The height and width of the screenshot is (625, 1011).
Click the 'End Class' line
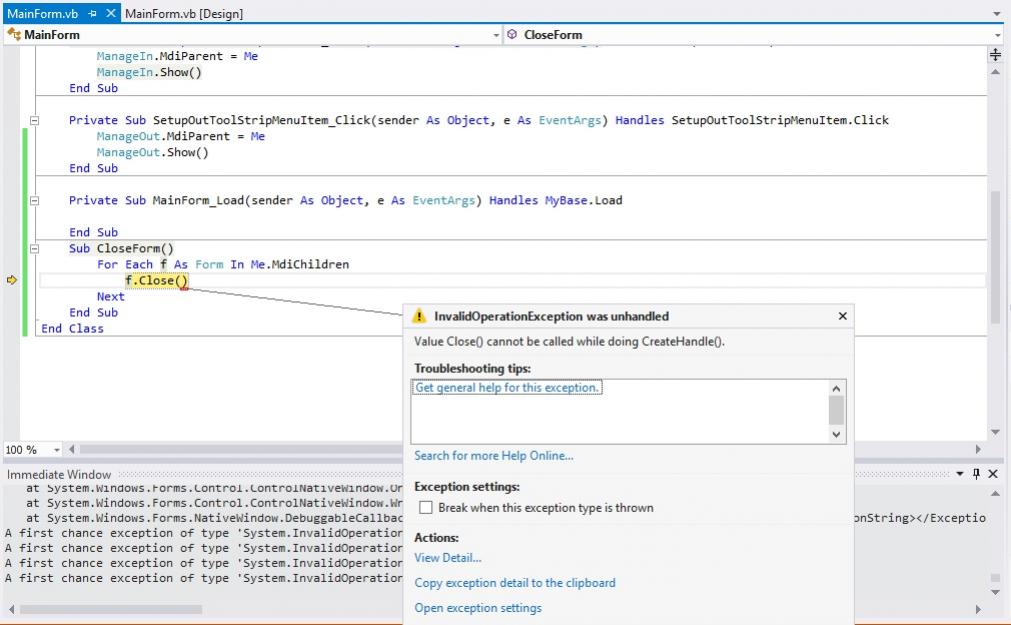[72, 328]
